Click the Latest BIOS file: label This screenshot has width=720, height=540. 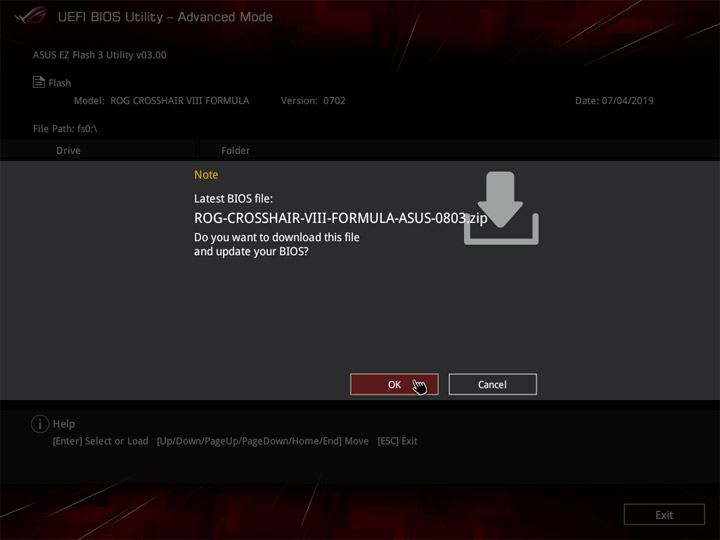pyautogui.click(x=233, y=198)
